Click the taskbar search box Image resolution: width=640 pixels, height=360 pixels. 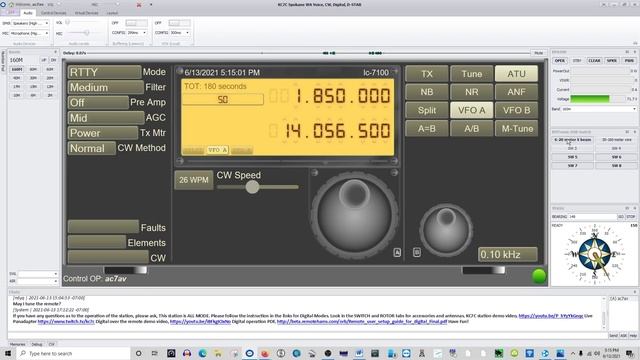pyautogui.click(x=73, y=353)
